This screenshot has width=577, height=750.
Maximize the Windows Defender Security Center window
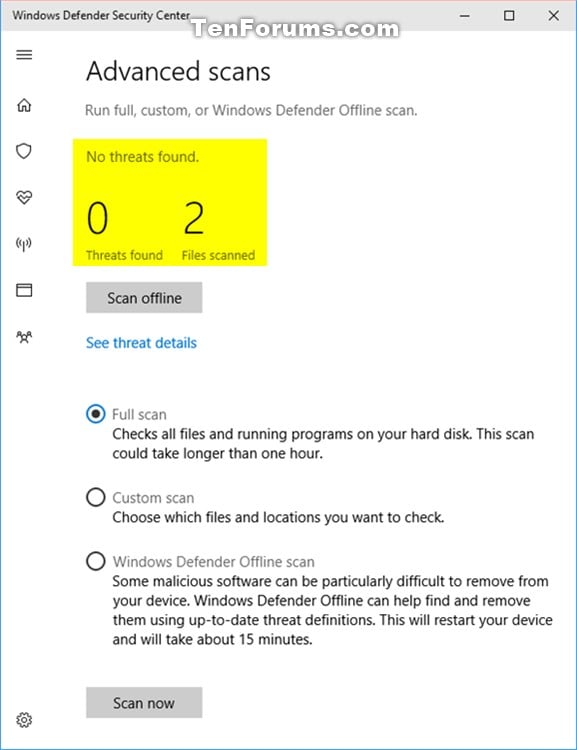(510, 16)
